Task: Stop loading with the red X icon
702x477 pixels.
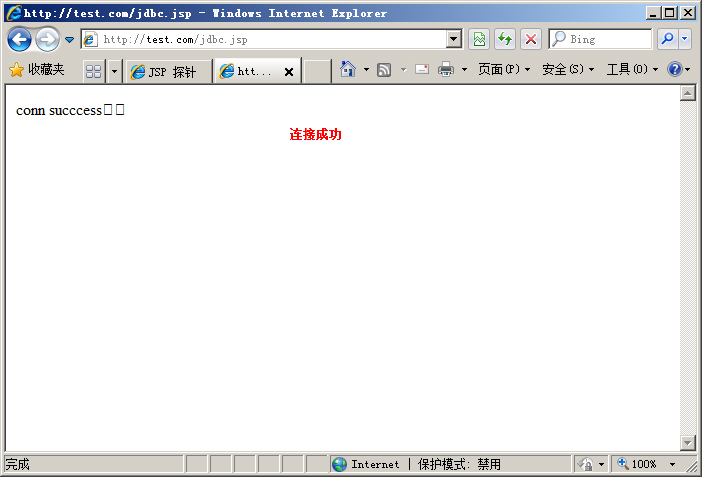Action: point(531,39)
